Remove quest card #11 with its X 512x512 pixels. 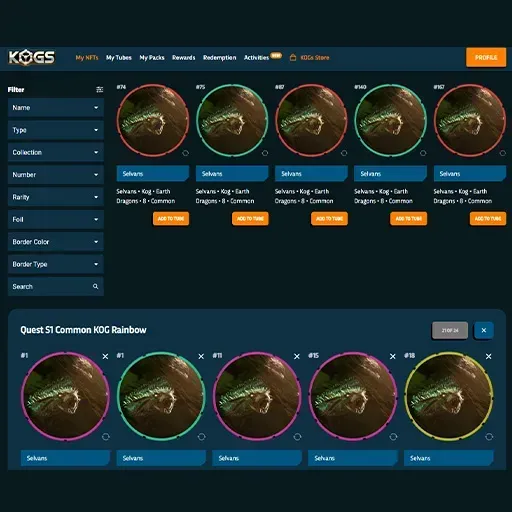297,356
